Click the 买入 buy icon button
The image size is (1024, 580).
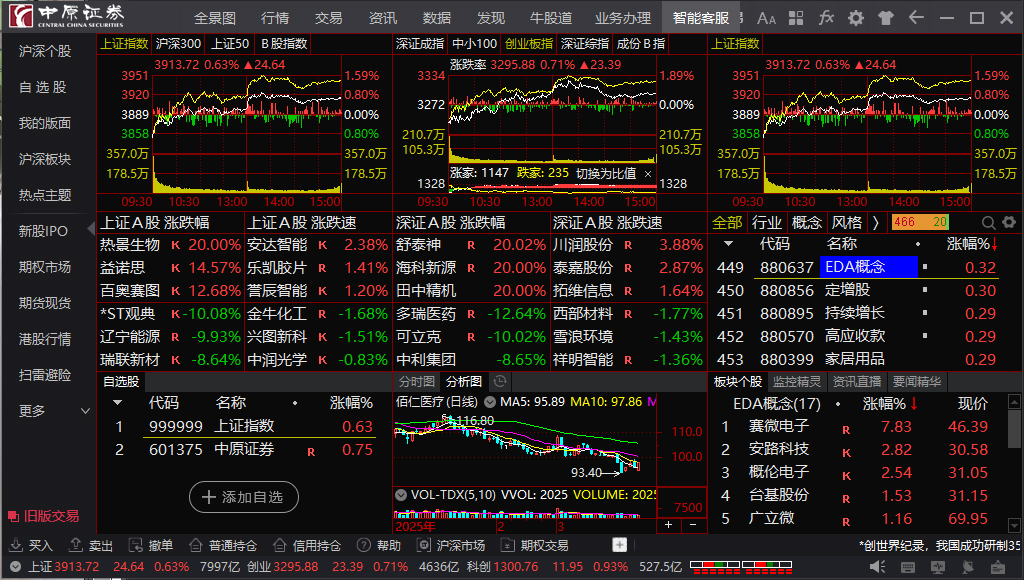(x=31, y=545)
